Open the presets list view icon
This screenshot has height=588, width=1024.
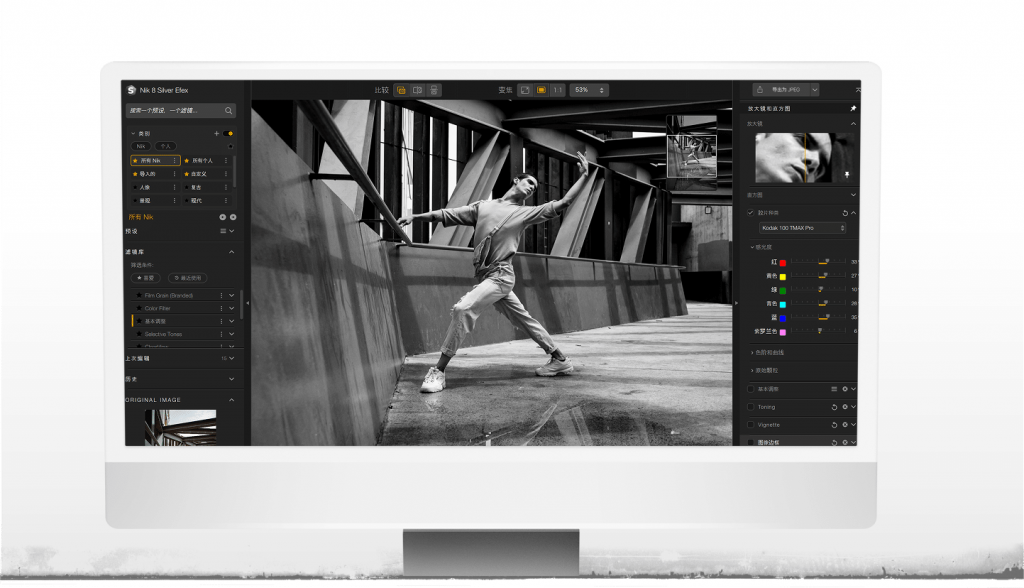click(223, 231)
